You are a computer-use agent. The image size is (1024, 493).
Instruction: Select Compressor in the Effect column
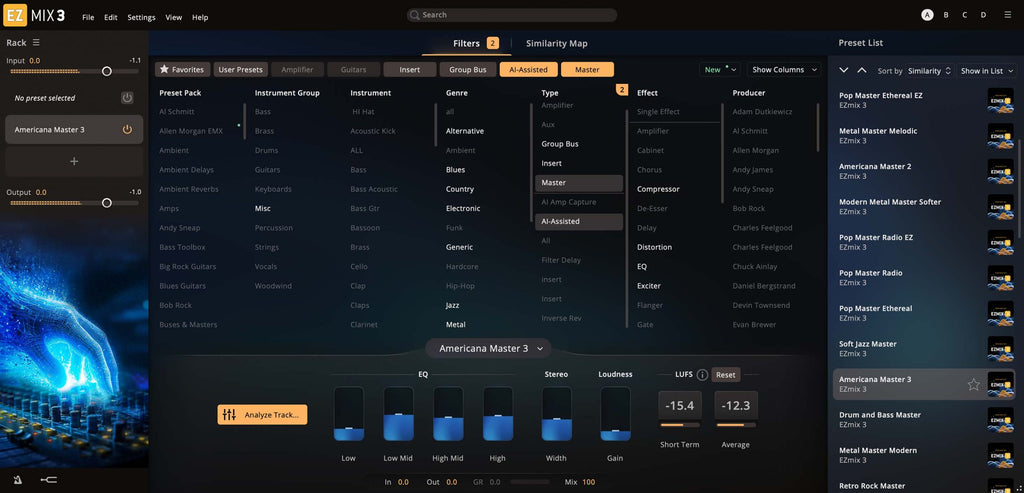[x=658, y=189]
